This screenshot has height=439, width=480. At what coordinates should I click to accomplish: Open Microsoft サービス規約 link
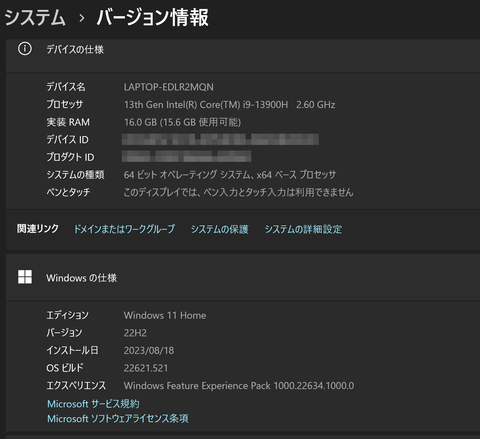(93, 404)
